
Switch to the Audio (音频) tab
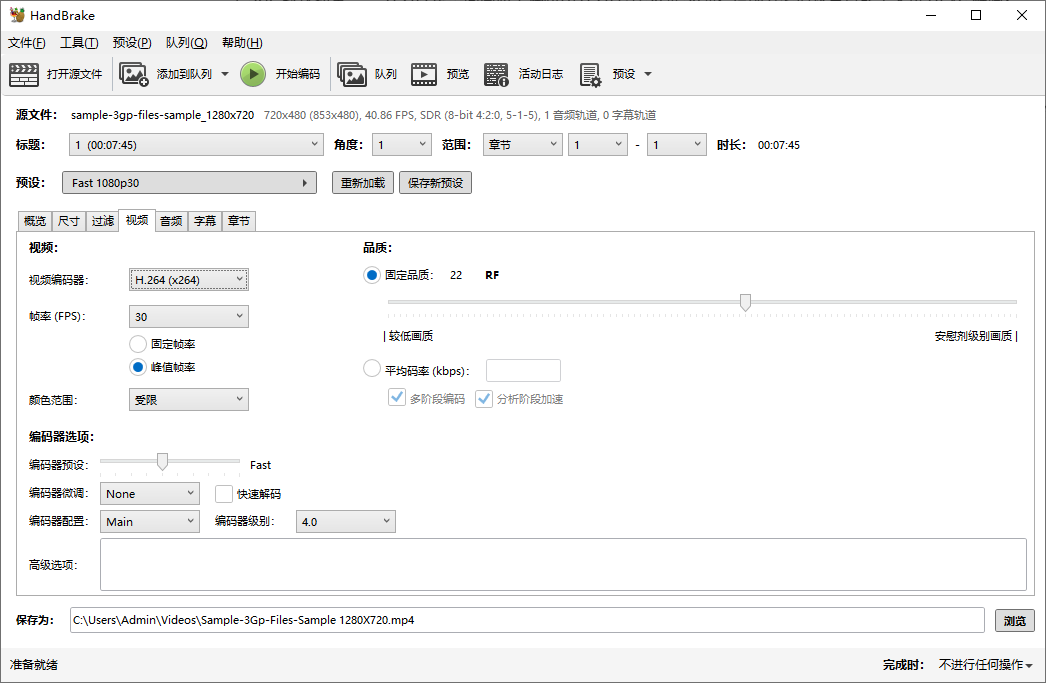tap(171, 221)
